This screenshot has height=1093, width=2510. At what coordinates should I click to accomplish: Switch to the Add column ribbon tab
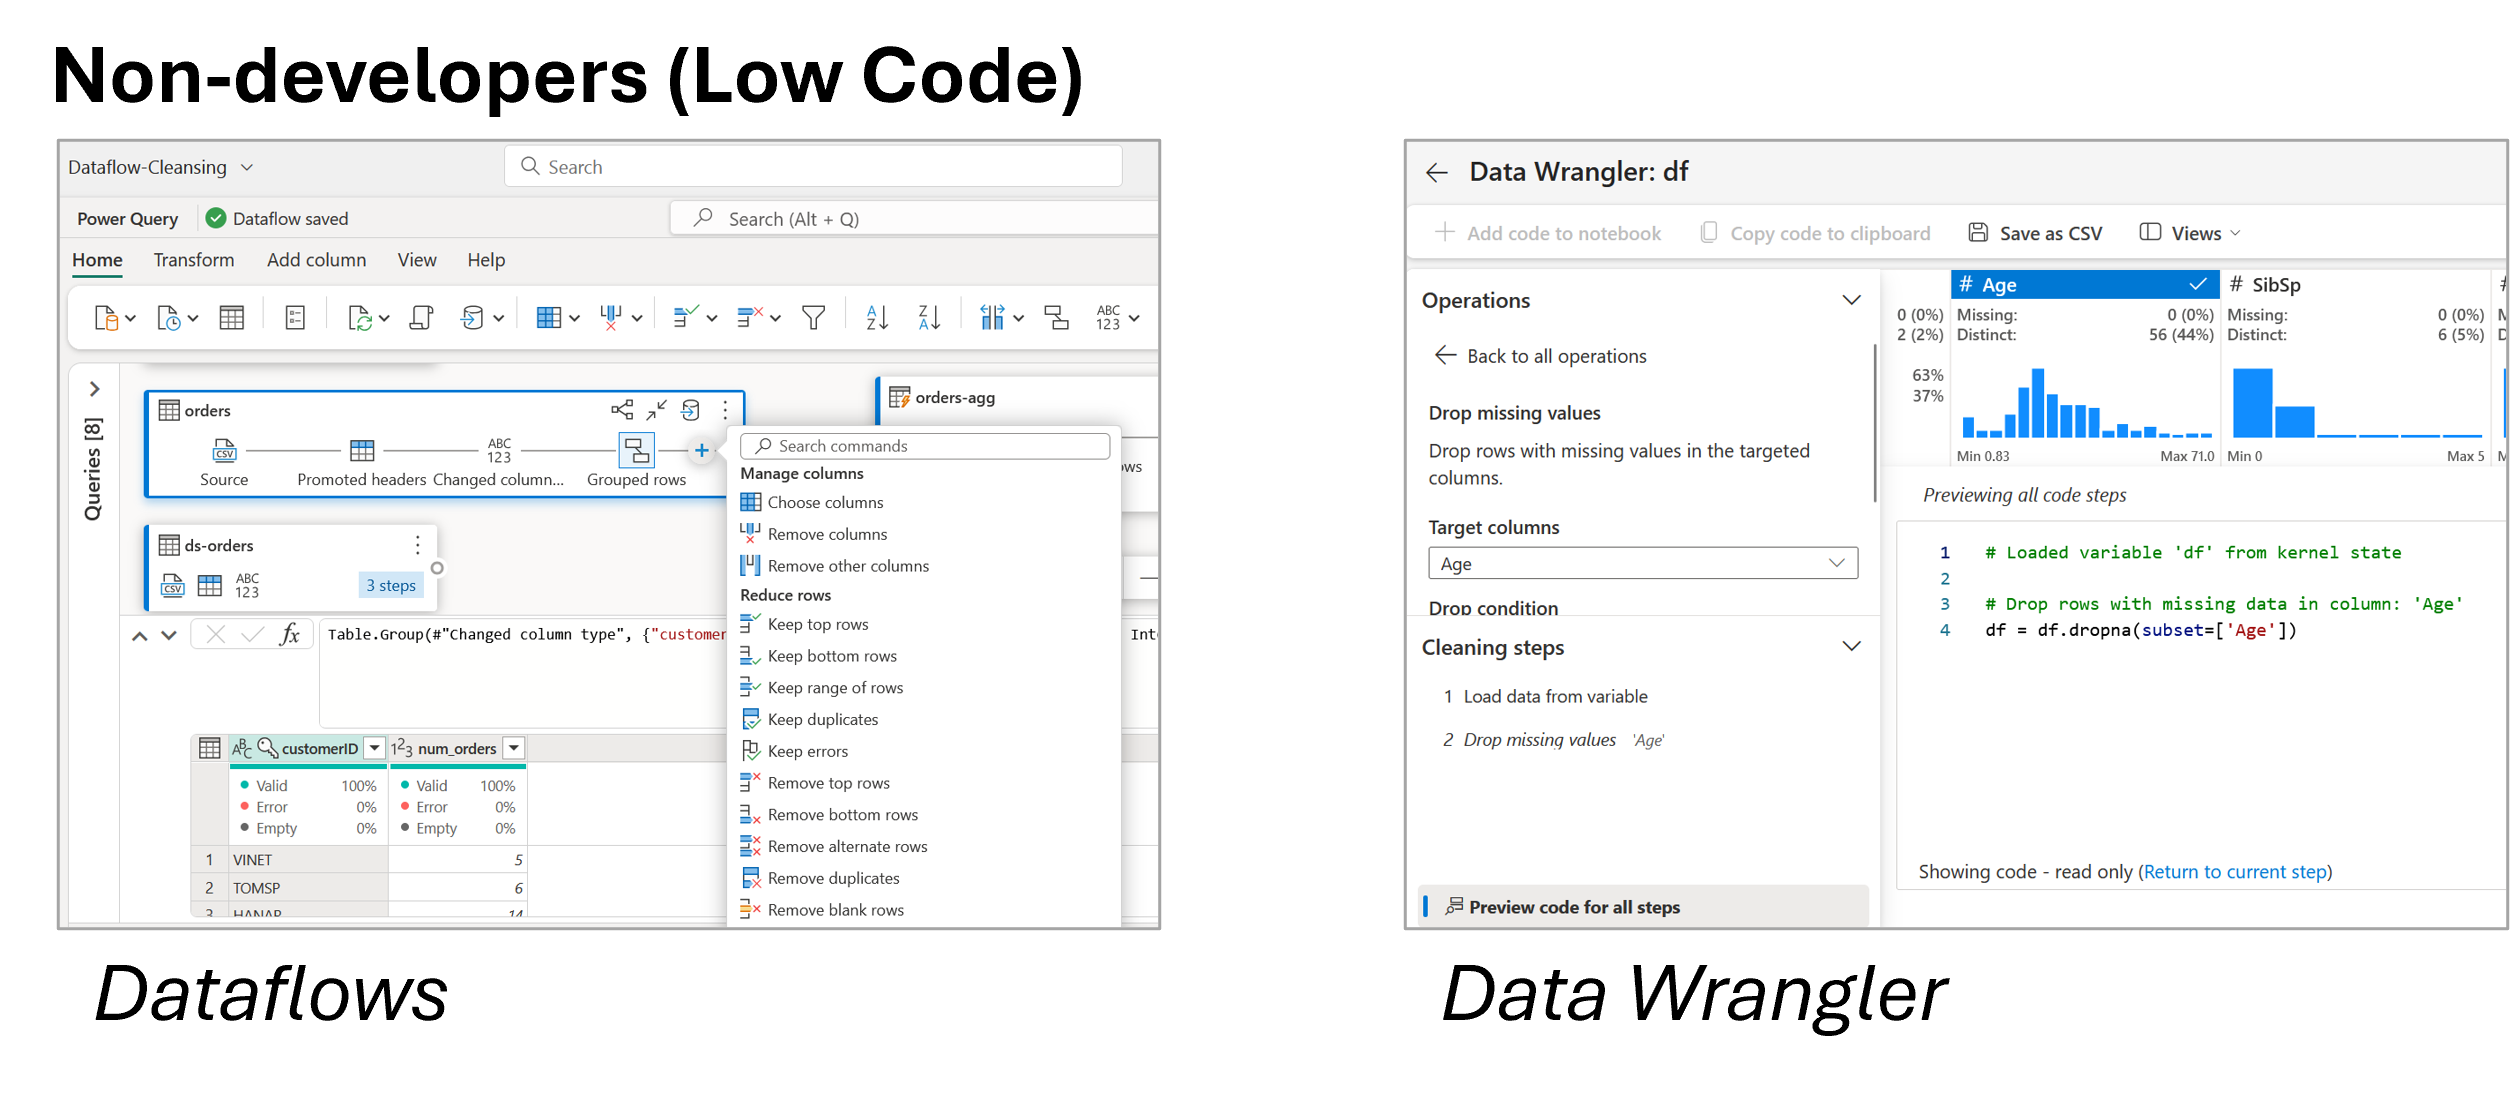(316, 260)
